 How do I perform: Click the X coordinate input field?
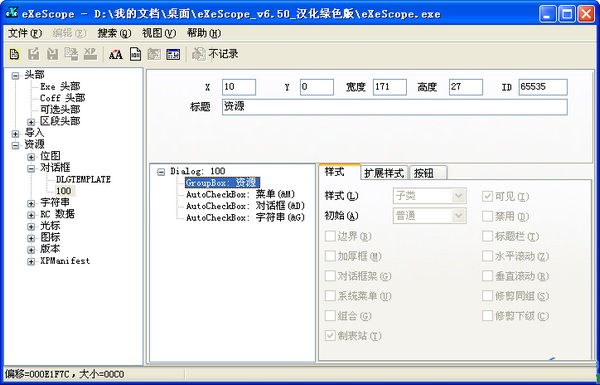239,87
